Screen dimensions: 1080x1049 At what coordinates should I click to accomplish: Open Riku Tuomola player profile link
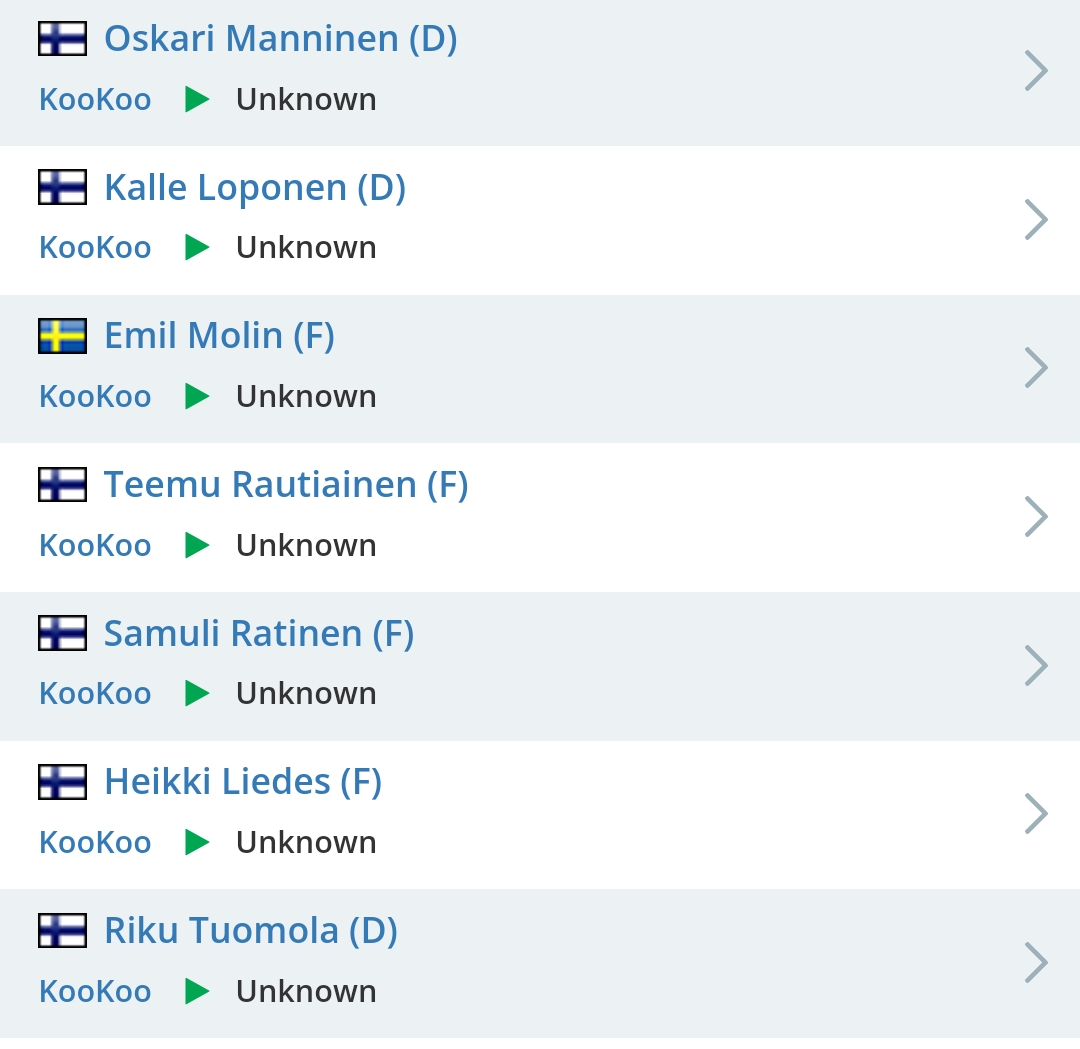pos(250,931)
